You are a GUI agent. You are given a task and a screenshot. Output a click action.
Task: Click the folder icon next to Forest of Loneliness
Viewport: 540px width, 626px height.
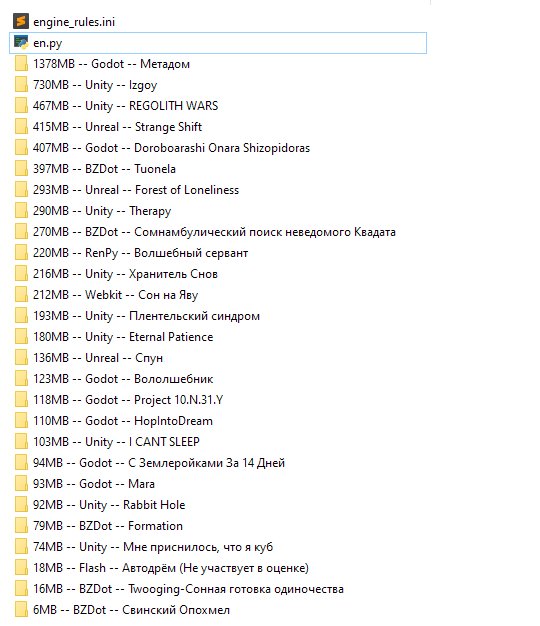click(21, 190)
